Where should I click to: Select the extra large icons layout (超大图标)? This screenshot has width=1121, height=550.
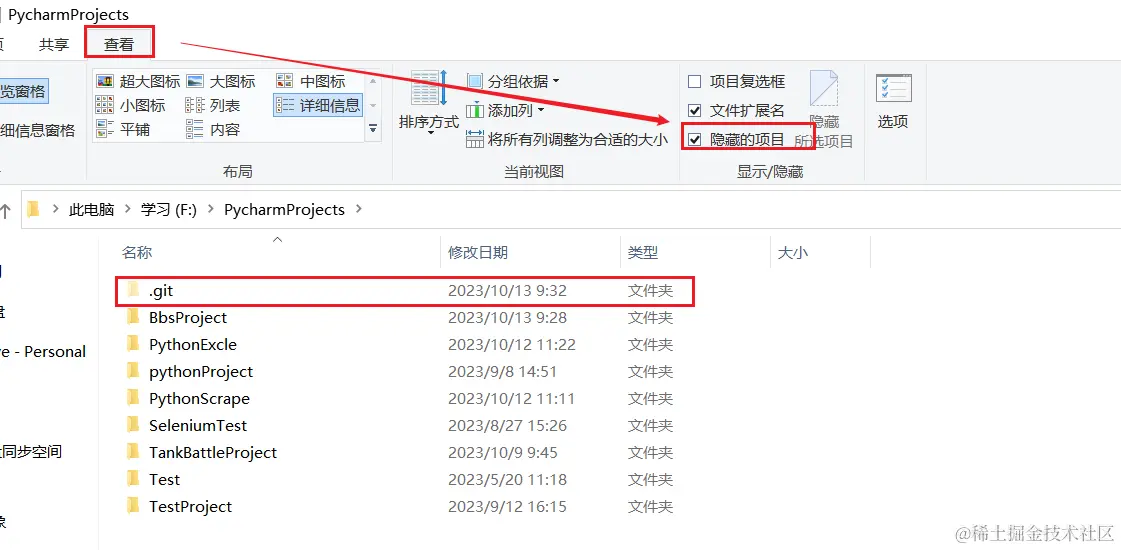pos(138,82)
